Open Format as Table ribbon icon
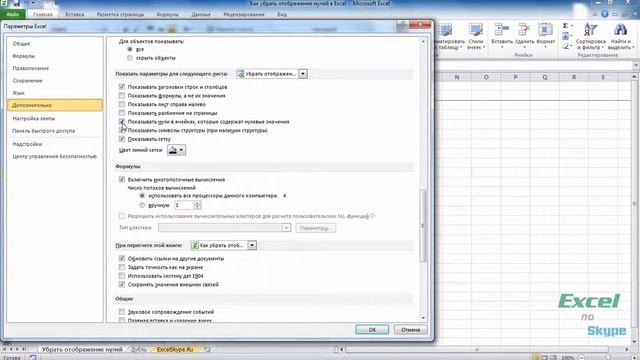This screenshot has height=360, width=640. click(445, 30)
